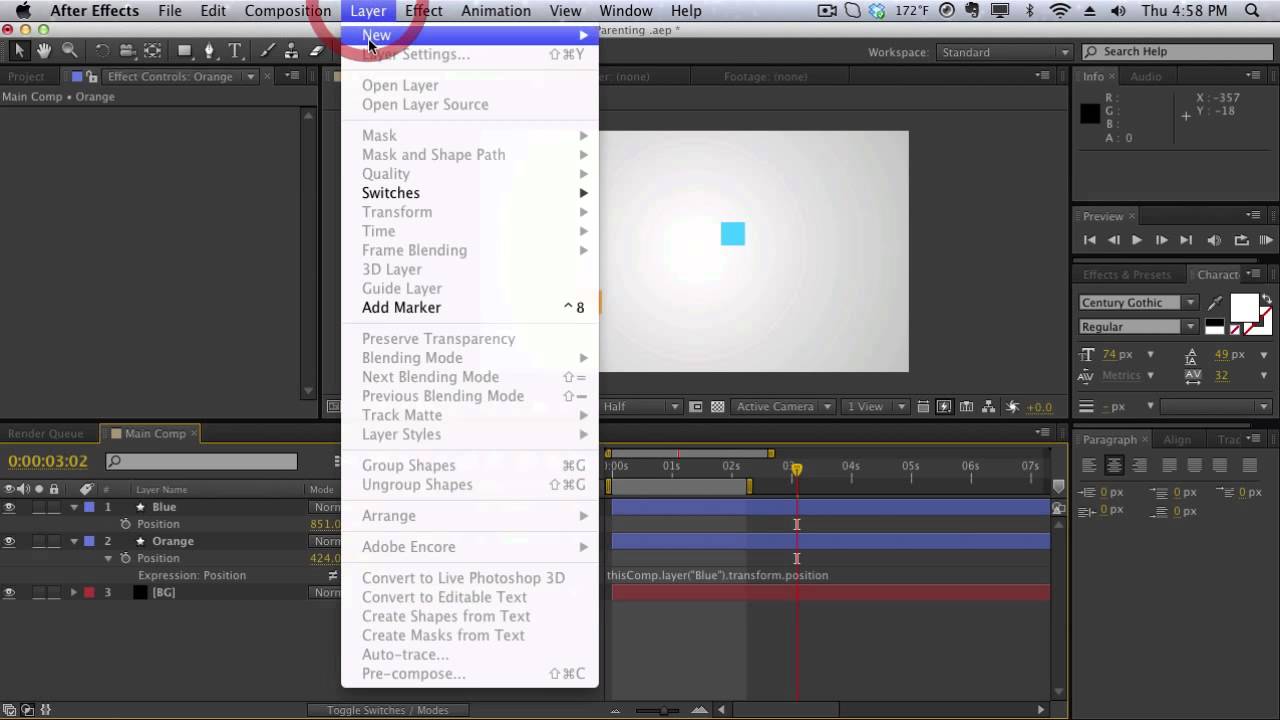Click the In/Out/Duration braces icon
This screenshot has height=720, width=1280.
44,710
